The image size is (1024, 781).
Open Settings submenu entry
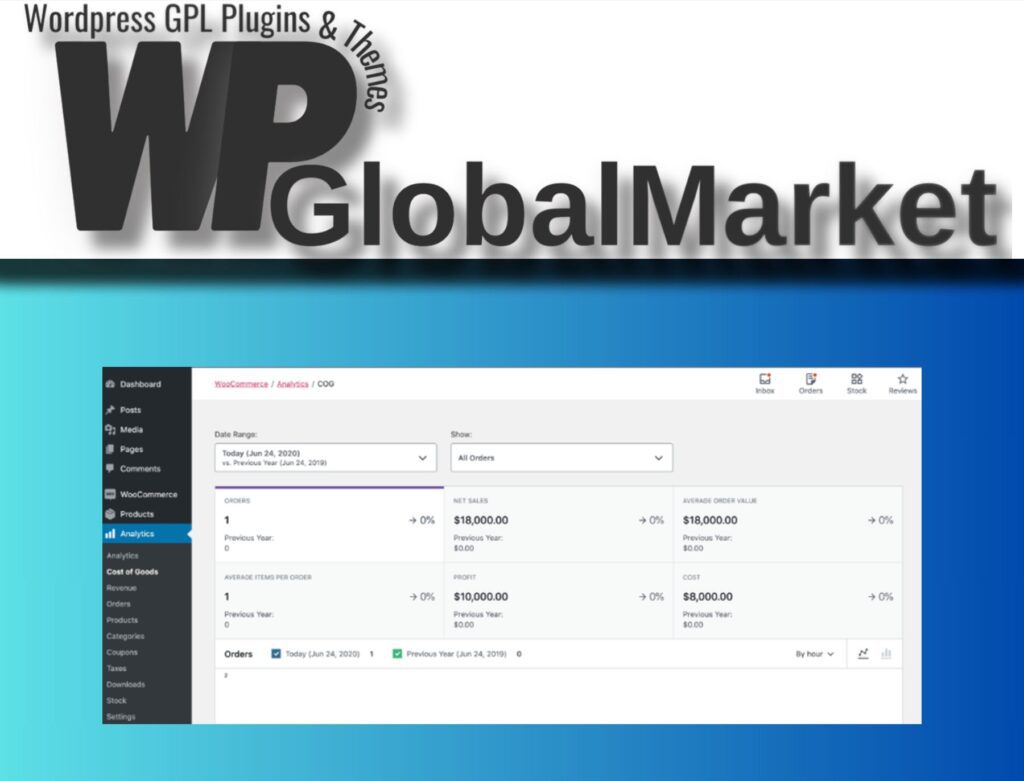pos(121,716)
